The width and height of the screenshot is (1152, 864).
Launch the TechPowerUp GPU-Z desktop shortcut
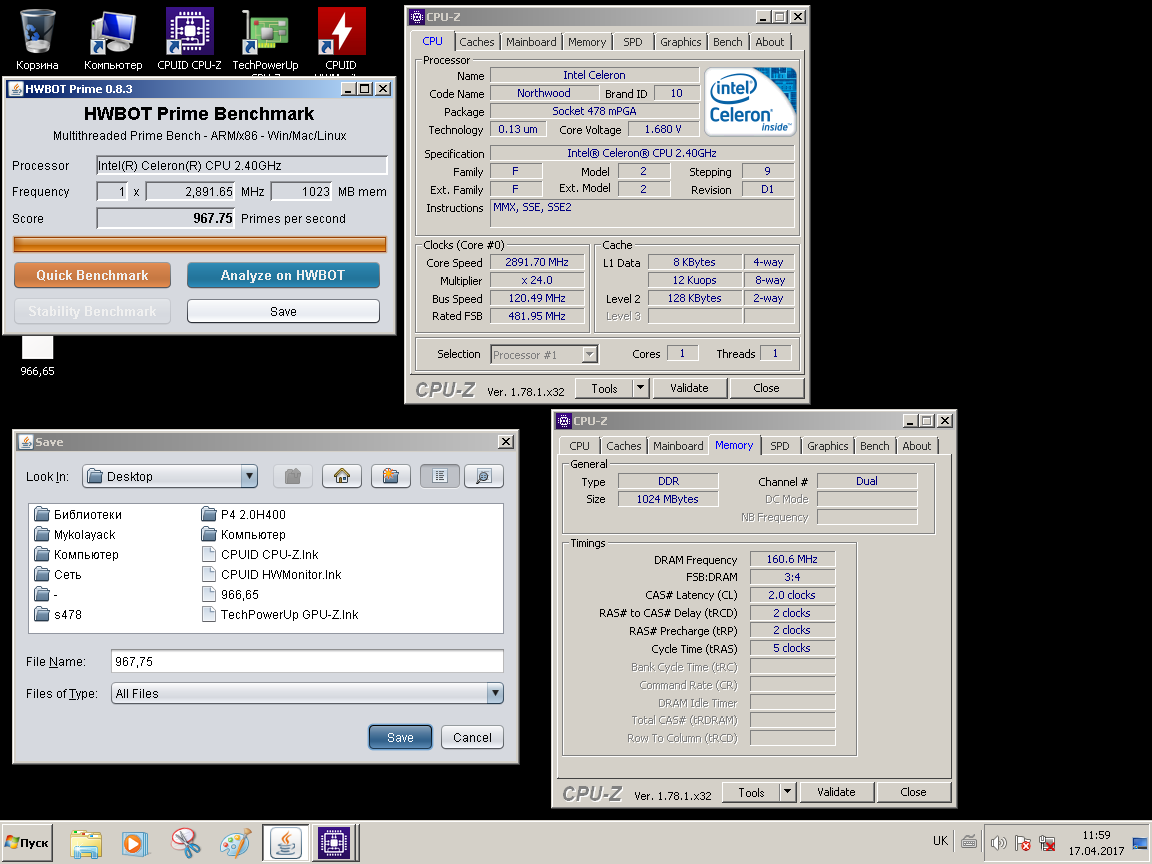[x=265, y=40]
